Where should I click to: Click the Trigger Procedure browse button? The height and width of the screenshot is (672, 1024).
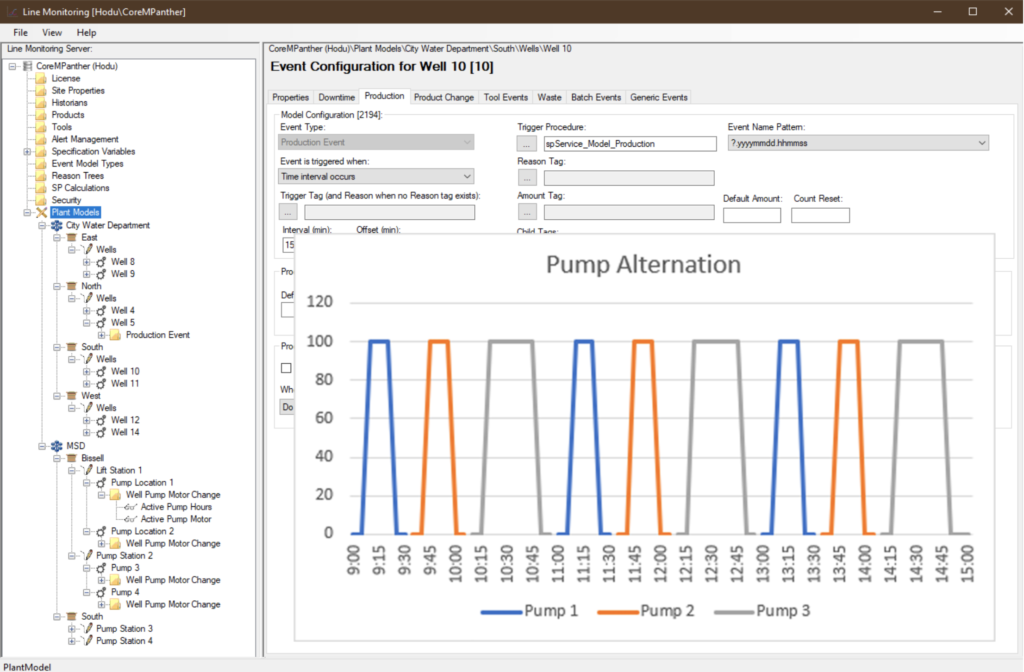click(x=527, y=144)
